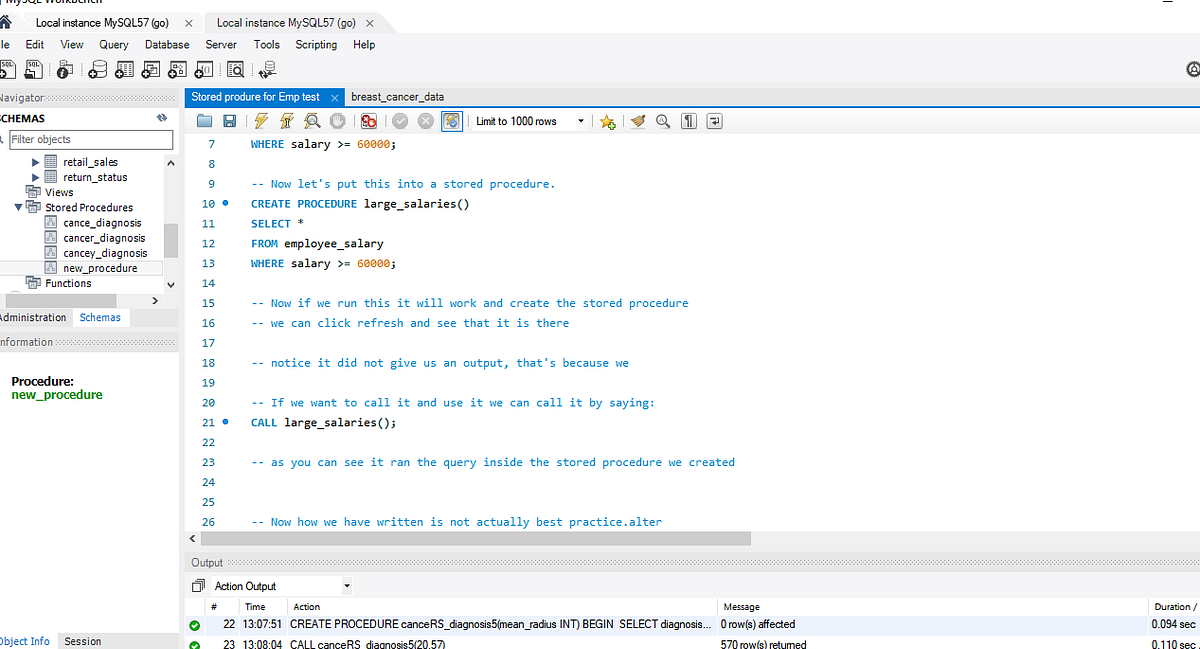Click the schema tree scroll-up arrow
Image resolution: width=1200 pixels, height=649 pixels.
tap(170, 163)
